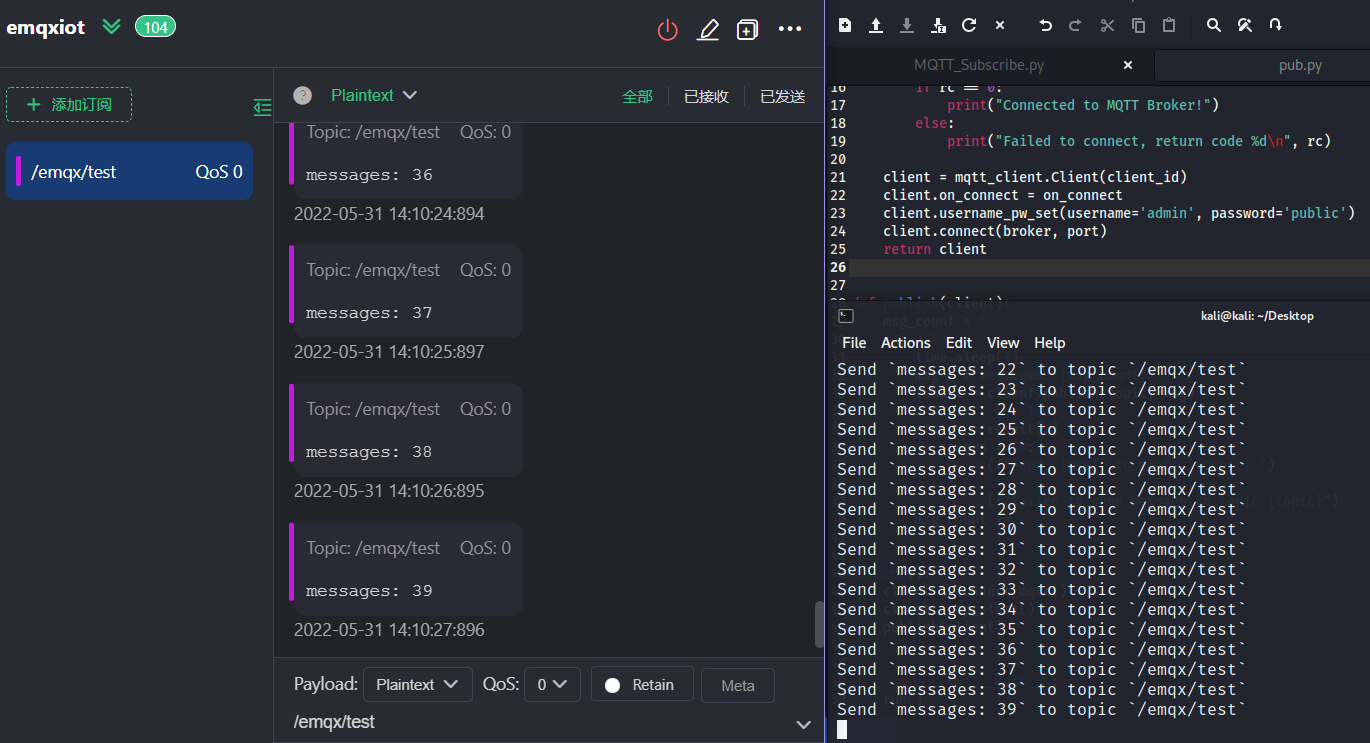Select the 已发送 sent filter tab

click(782, 96)
